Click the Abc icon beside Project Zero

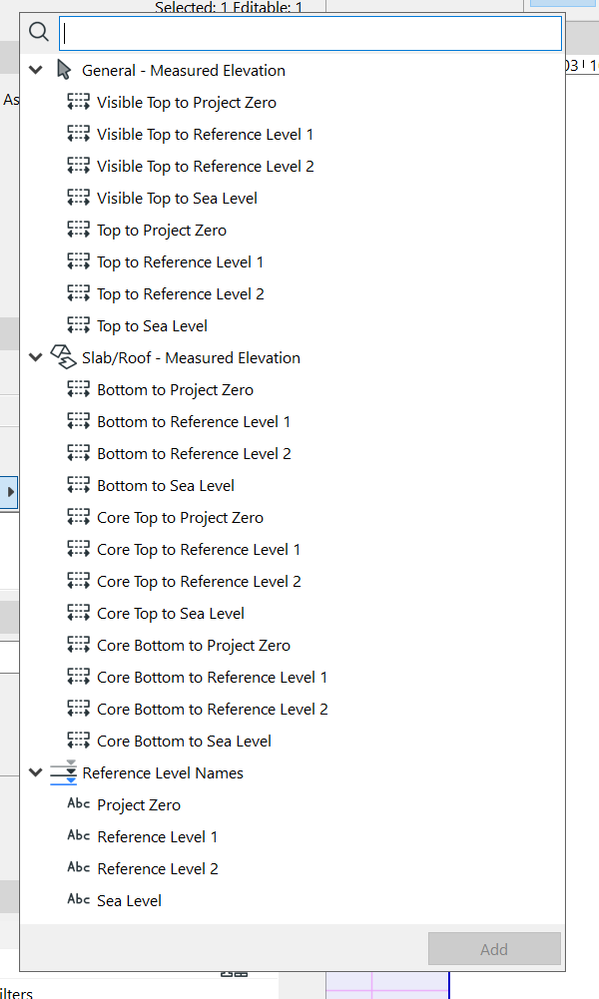78,804
